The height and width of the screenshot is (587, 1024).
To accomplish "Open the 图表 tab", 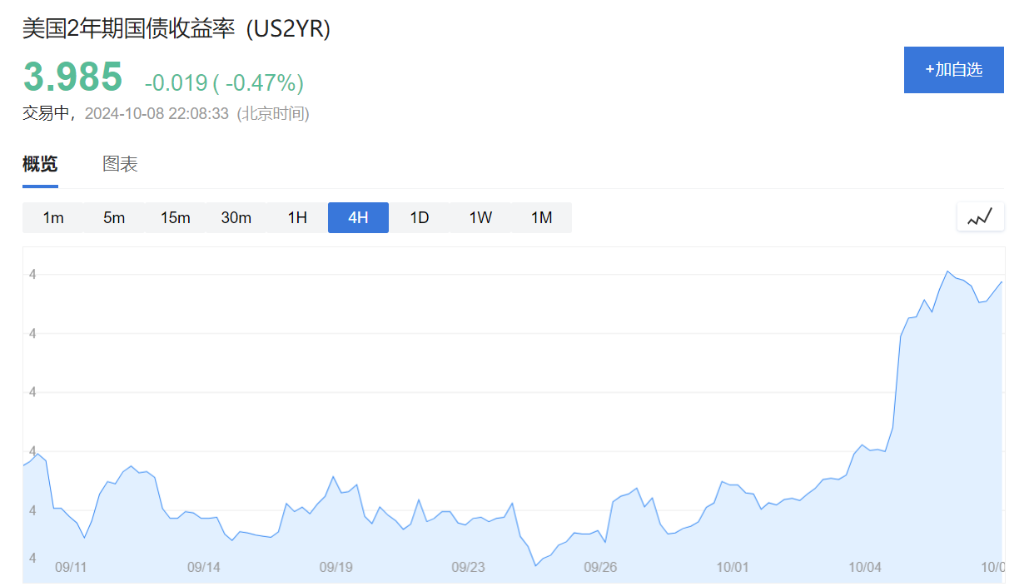I will click(x=120, y=165).
